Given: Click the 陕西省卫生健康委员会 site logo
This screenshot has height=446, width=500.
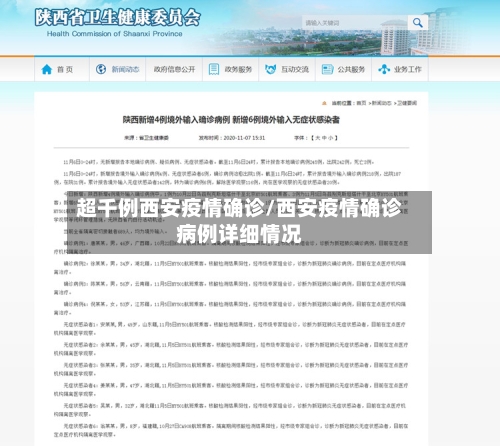Looking at the screenshot, I should [117, 17].
